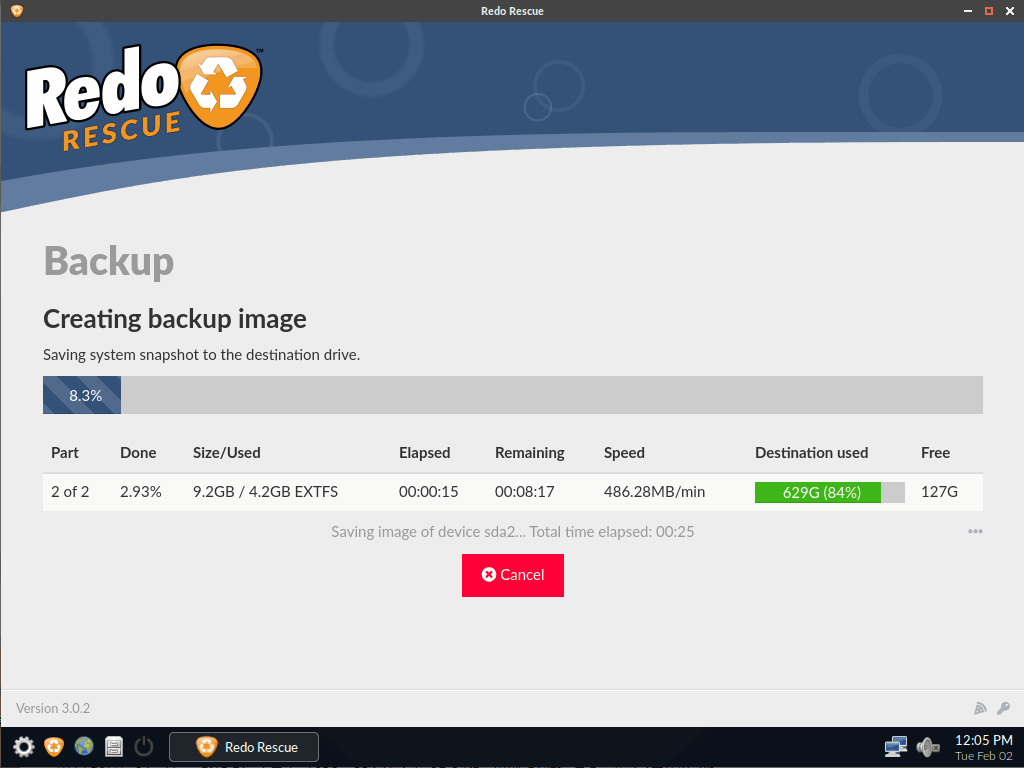Click the Done column header
The width and height of the screenshot is (1024, 768).
point(138,453)
